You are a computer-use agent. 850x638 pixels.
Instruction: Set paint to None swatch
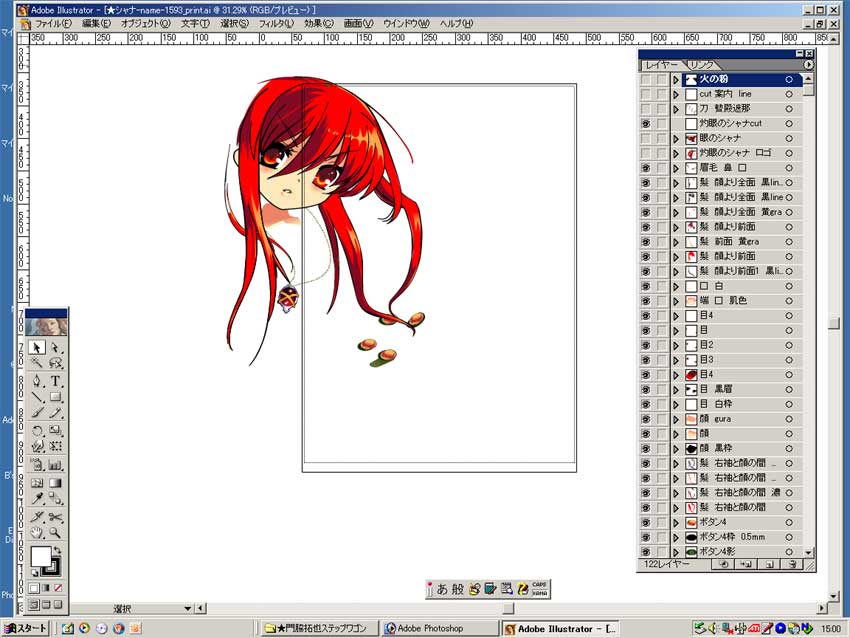(58, 588)
